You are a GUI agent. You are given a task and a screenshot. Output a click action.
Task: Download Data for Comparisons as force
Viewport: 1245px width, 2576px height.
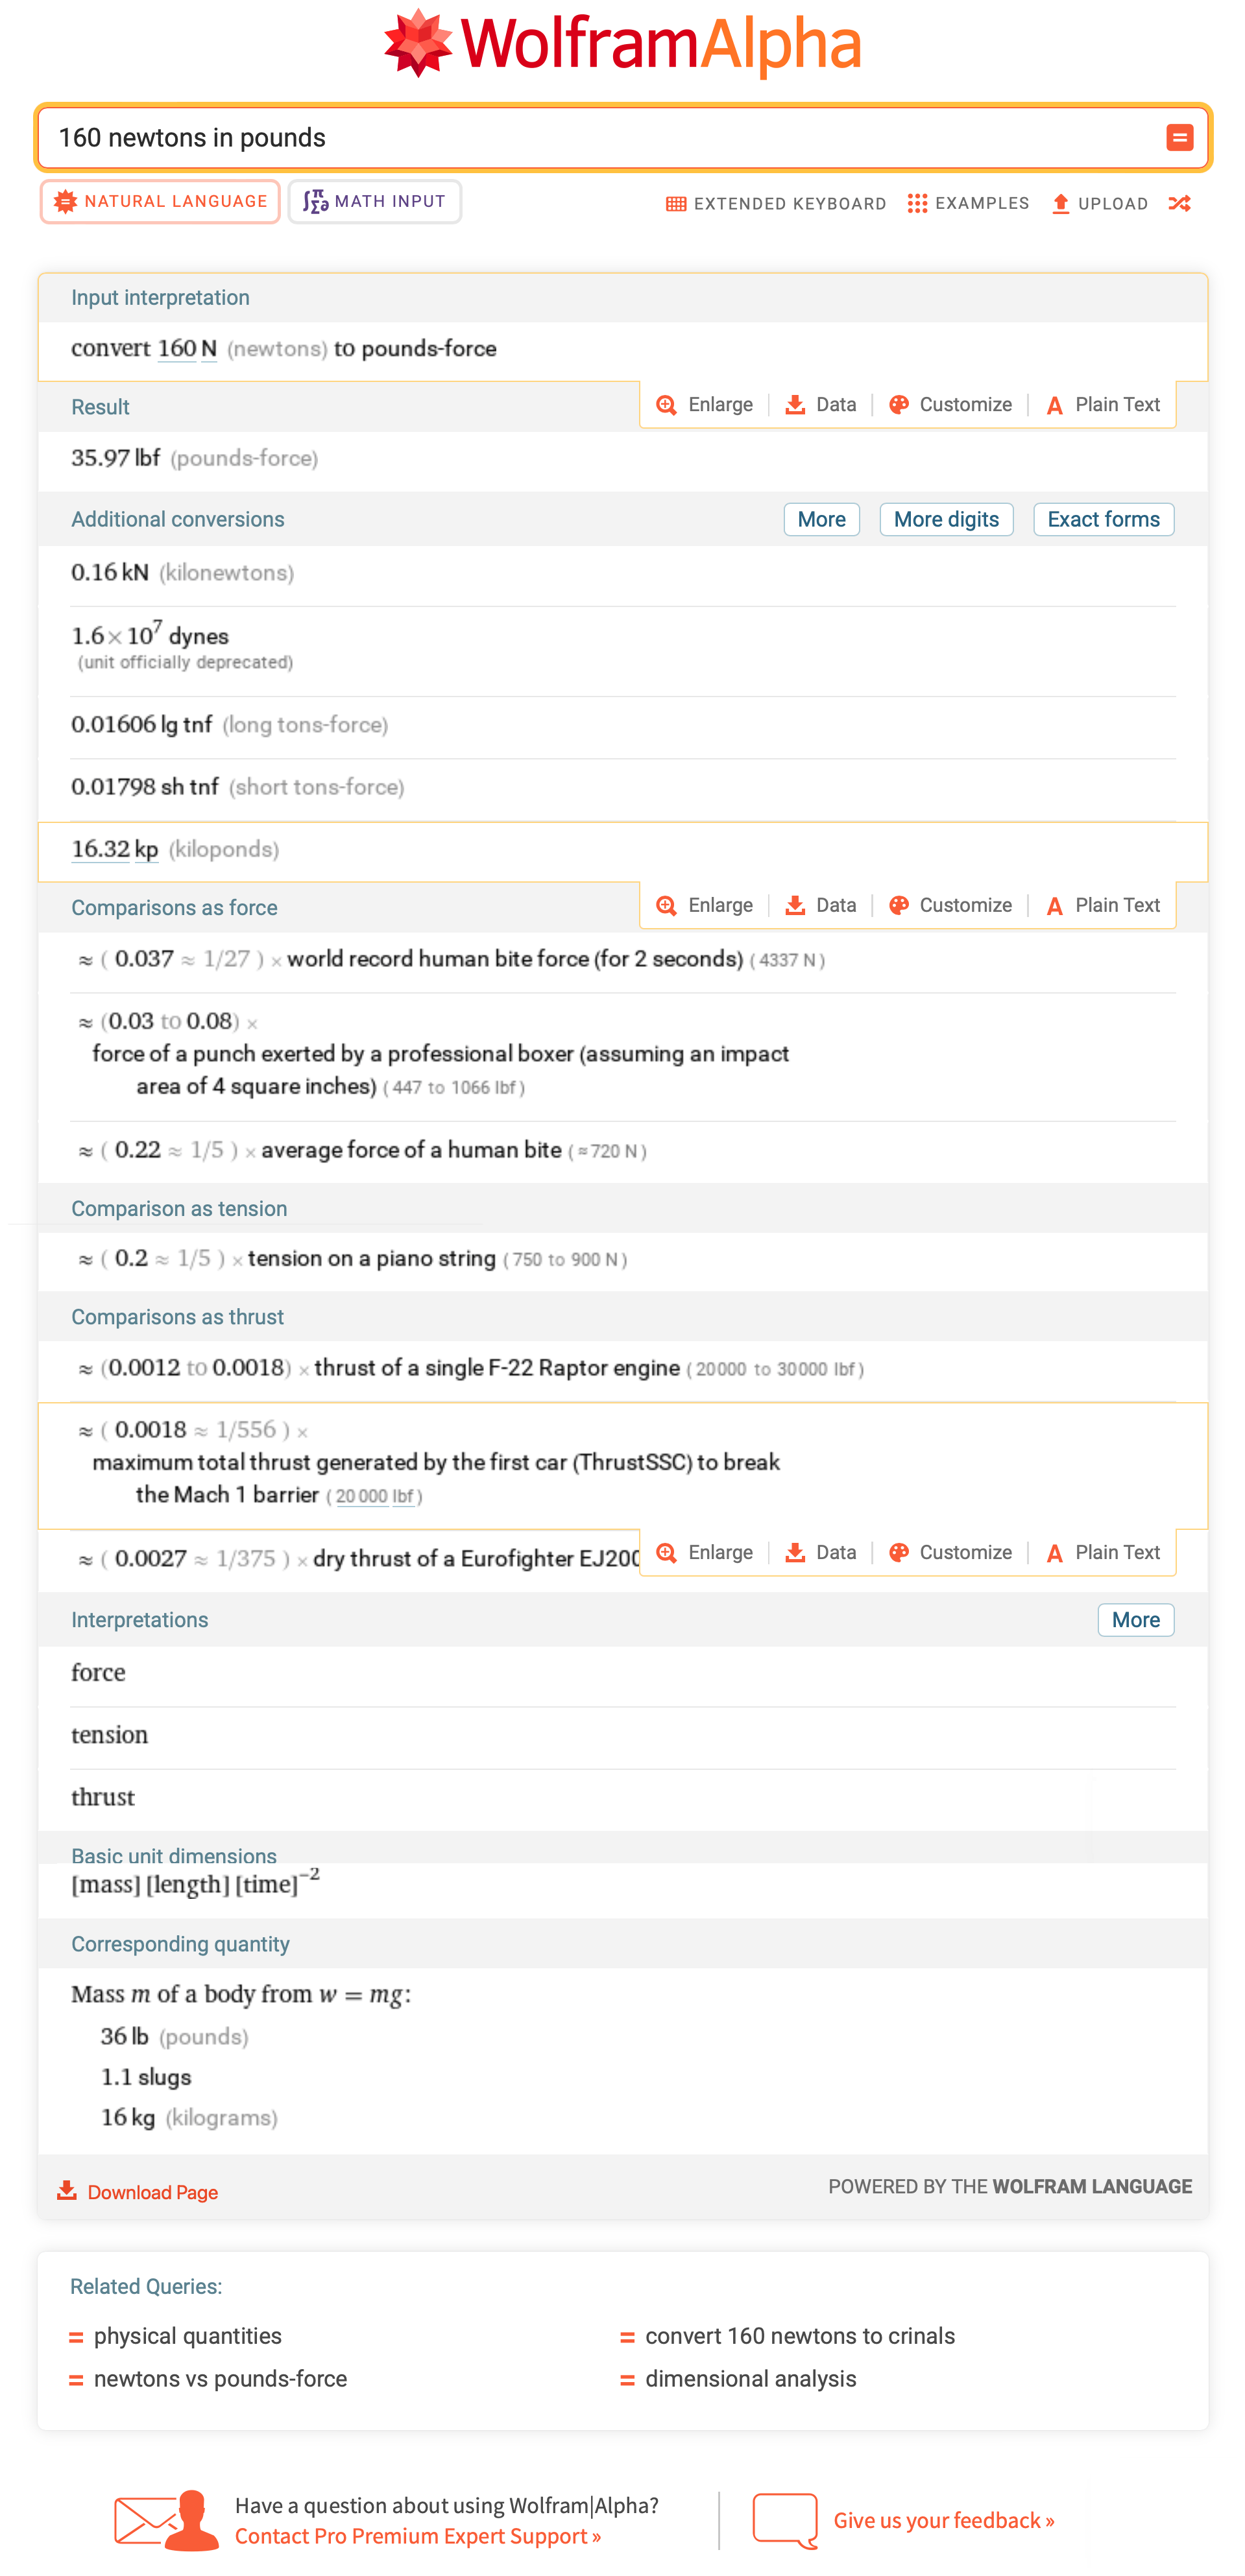[821, 906]
